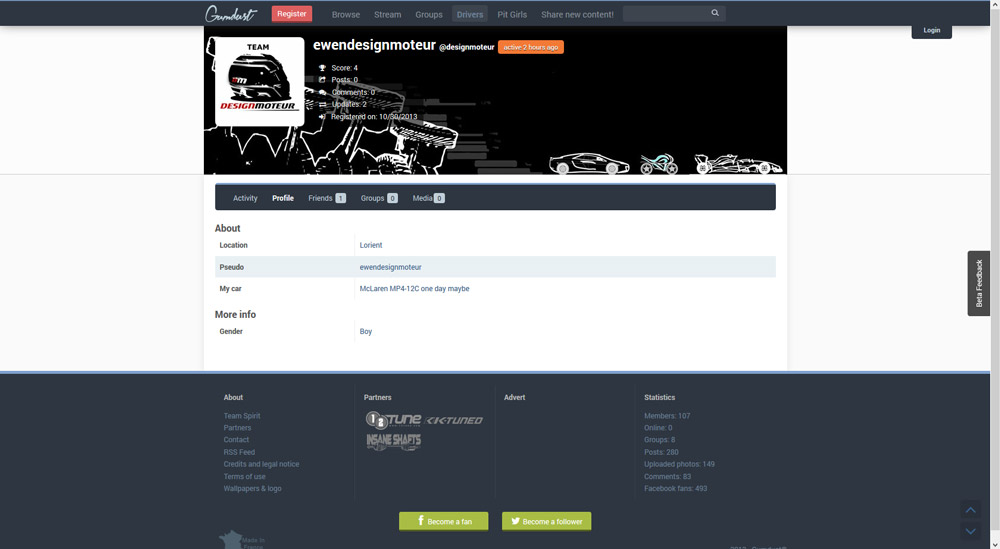The image size is (1000, 549).
Task: Open the Team Designmoteur avatar image
Action: point(260,81)
